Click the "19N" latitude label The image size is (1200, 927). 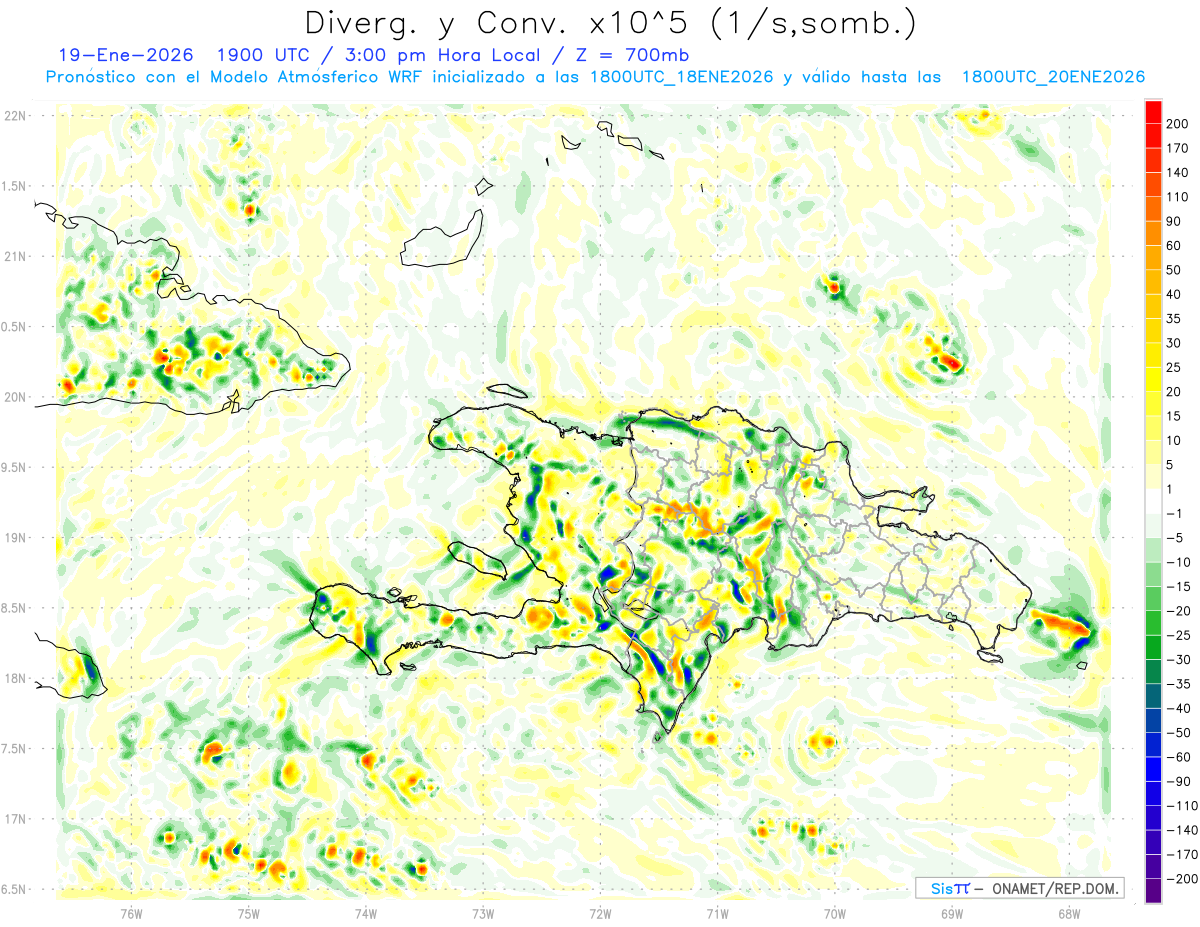pyautogui.click(x=15, y=538)
